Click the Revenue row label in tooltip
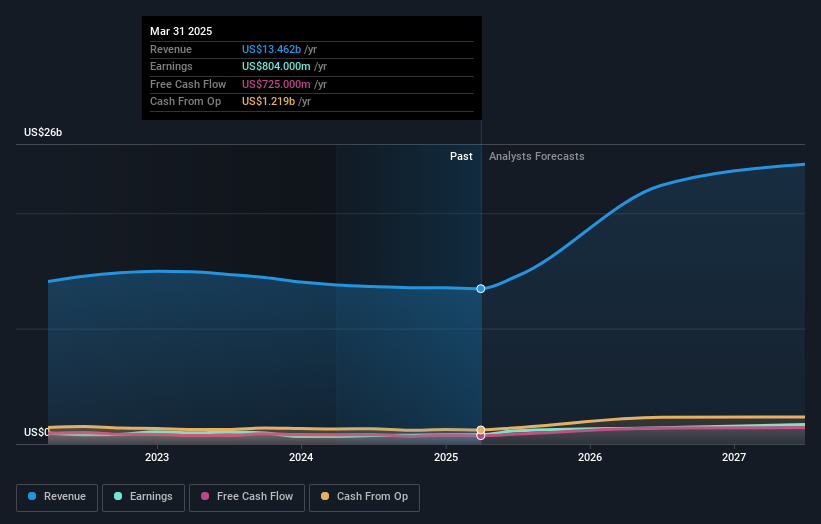The image size is (821, 524). [171, 49]
